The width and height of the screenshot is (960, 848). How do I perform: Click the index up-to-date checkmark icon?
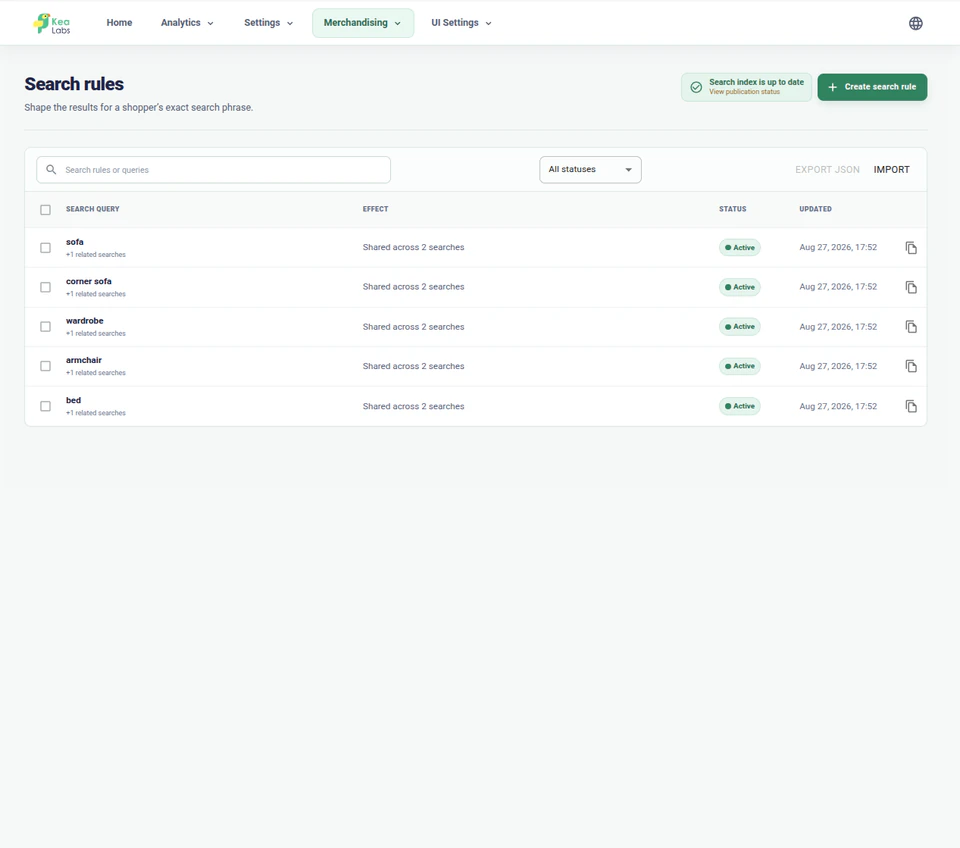[x=696, y=87]
